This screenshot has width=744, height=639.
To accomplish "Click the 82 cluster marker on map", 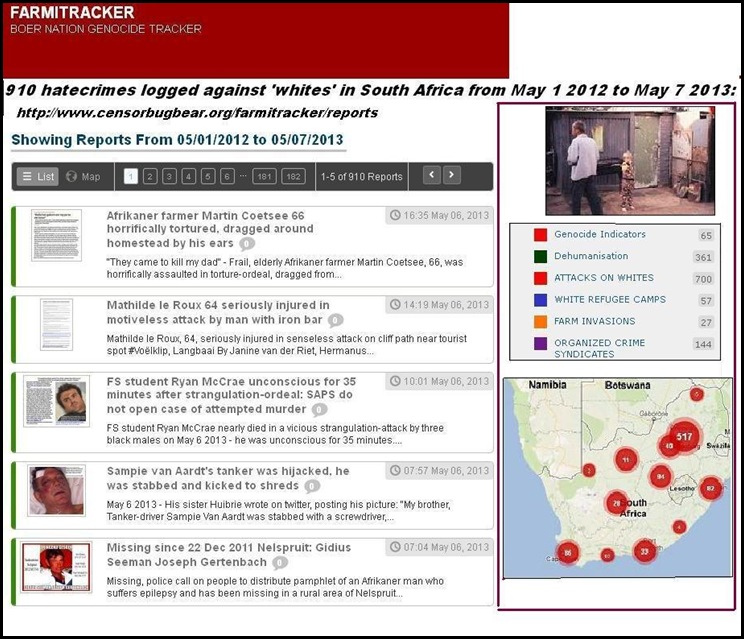I will 711,489.
